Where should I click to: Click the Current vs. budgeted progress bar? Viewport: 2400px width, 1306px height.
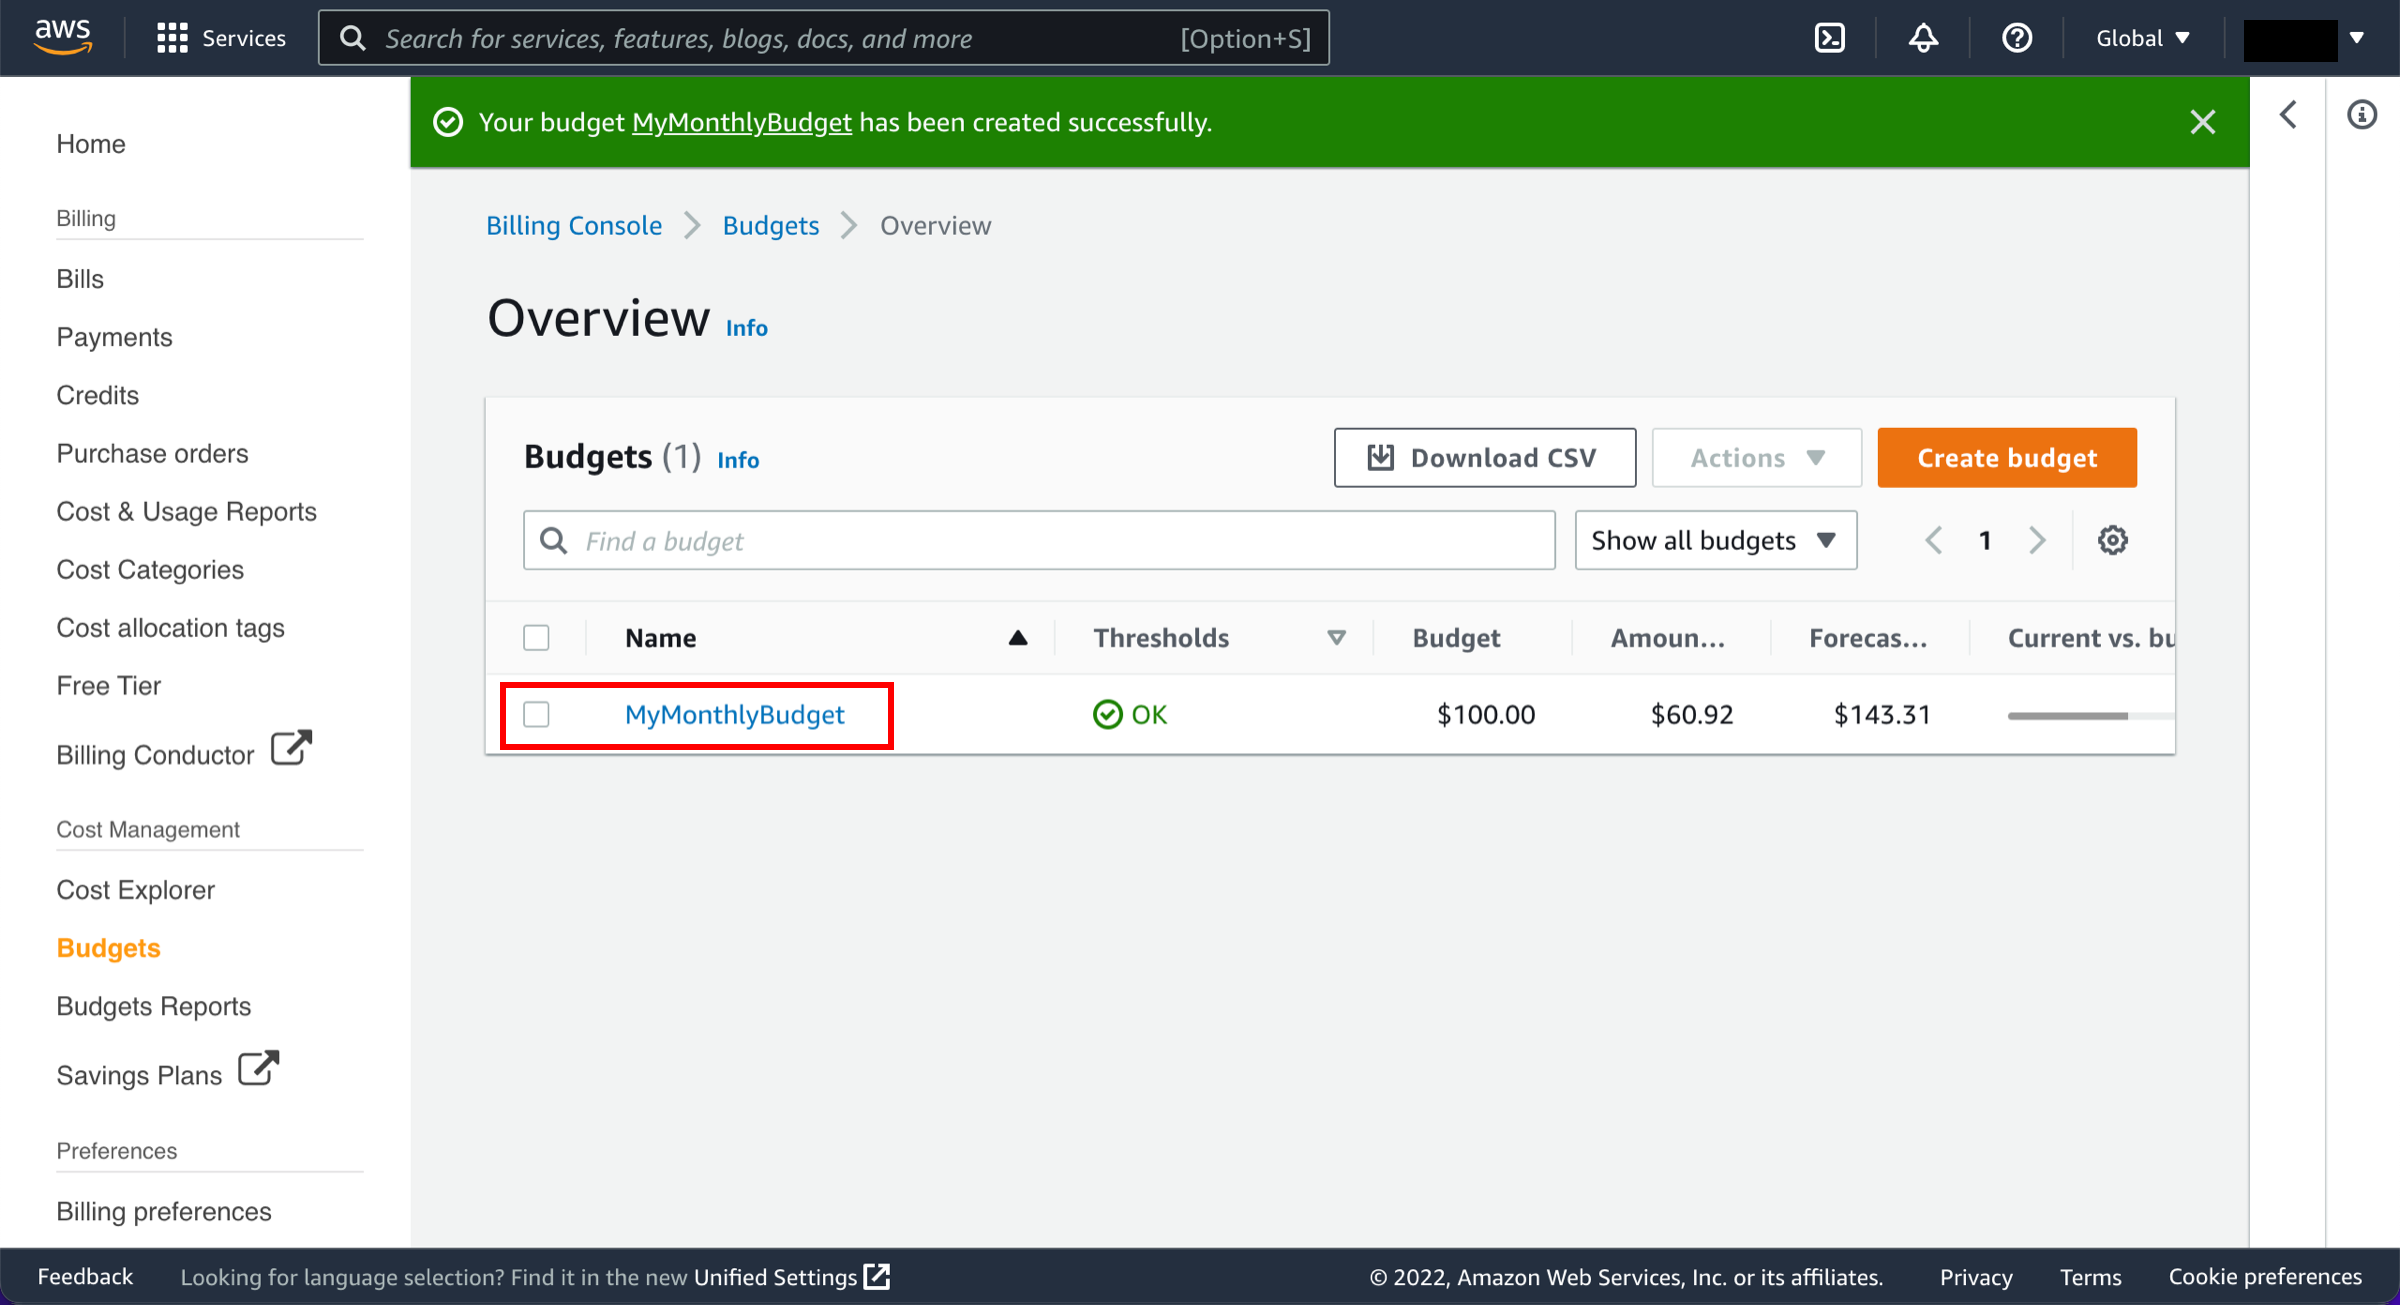click(x=2090, y=716)
